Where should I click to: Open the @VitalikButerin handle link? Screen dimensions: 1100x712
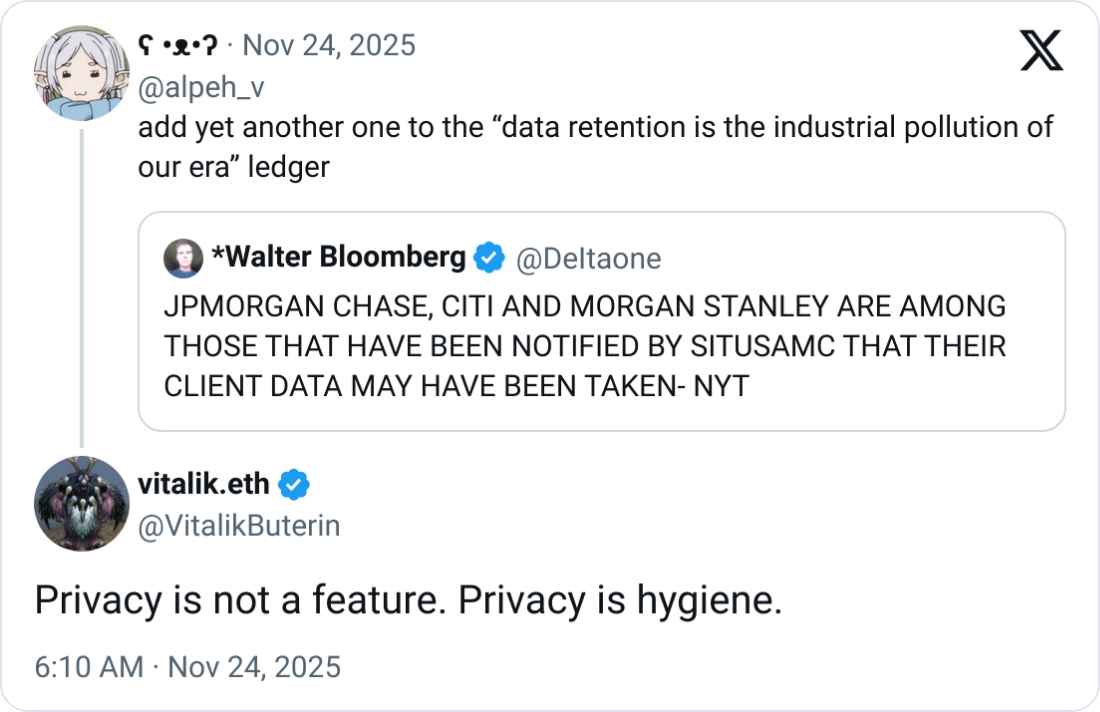pos(238,526)
